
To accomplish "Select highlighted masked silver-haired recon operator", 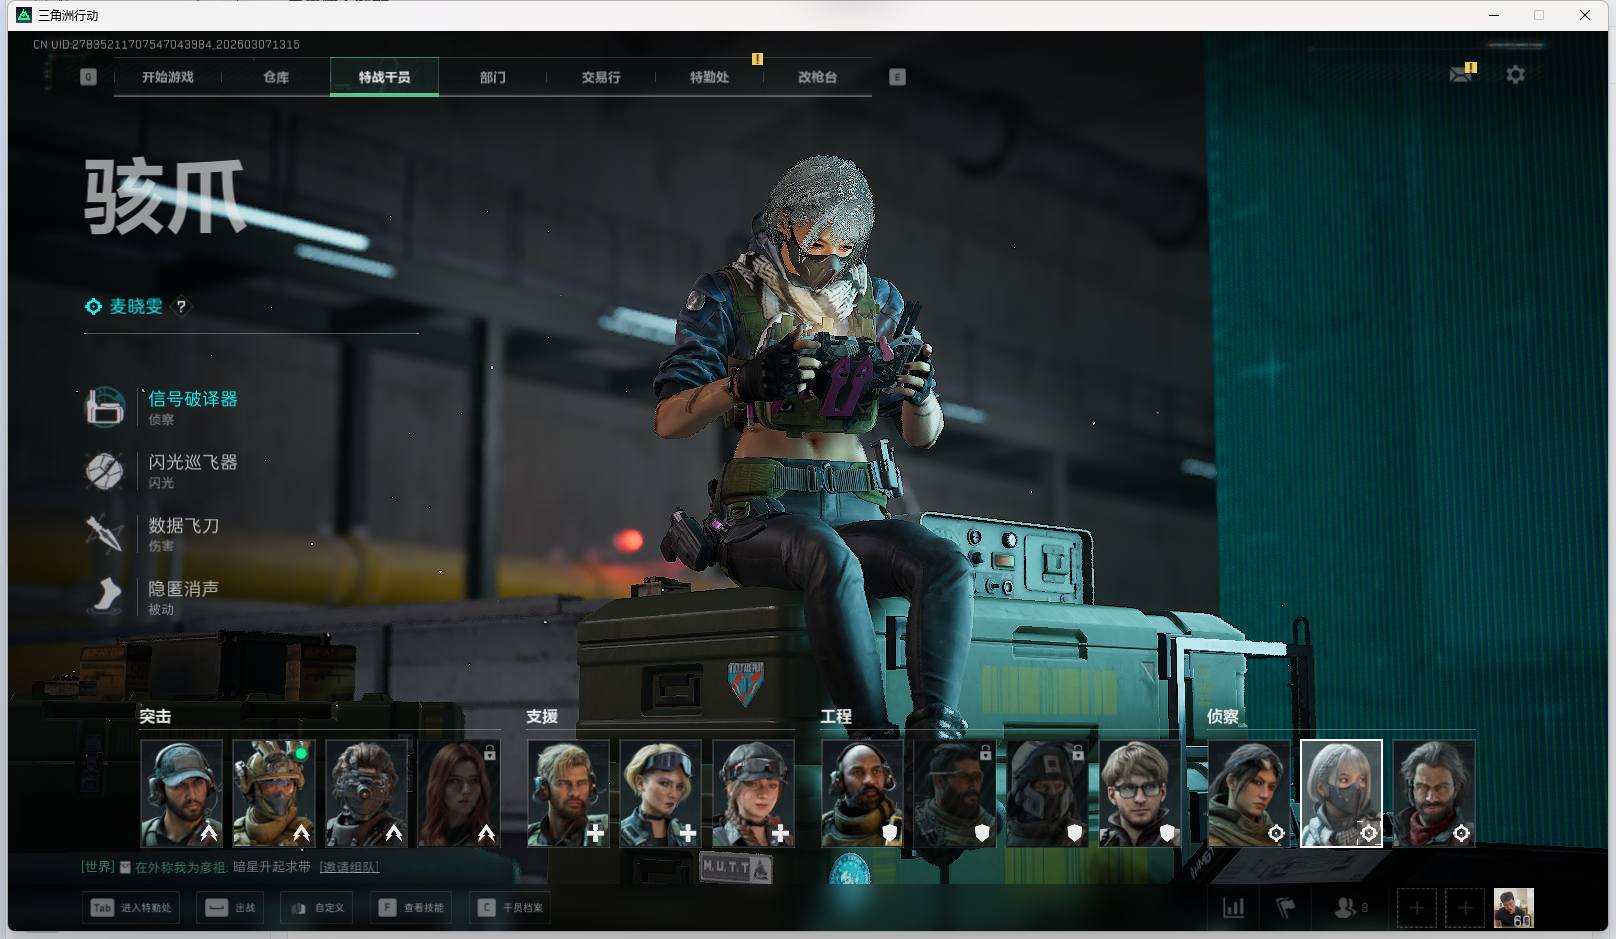I will click(1341, 794).
